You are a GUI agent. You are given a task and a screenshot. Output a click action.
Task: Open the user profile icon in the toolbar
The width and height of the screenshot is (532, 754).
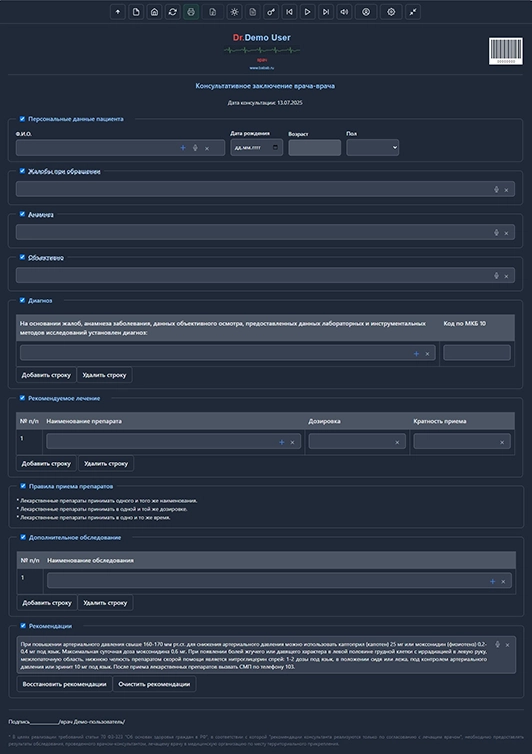click(x=366, y=12)
